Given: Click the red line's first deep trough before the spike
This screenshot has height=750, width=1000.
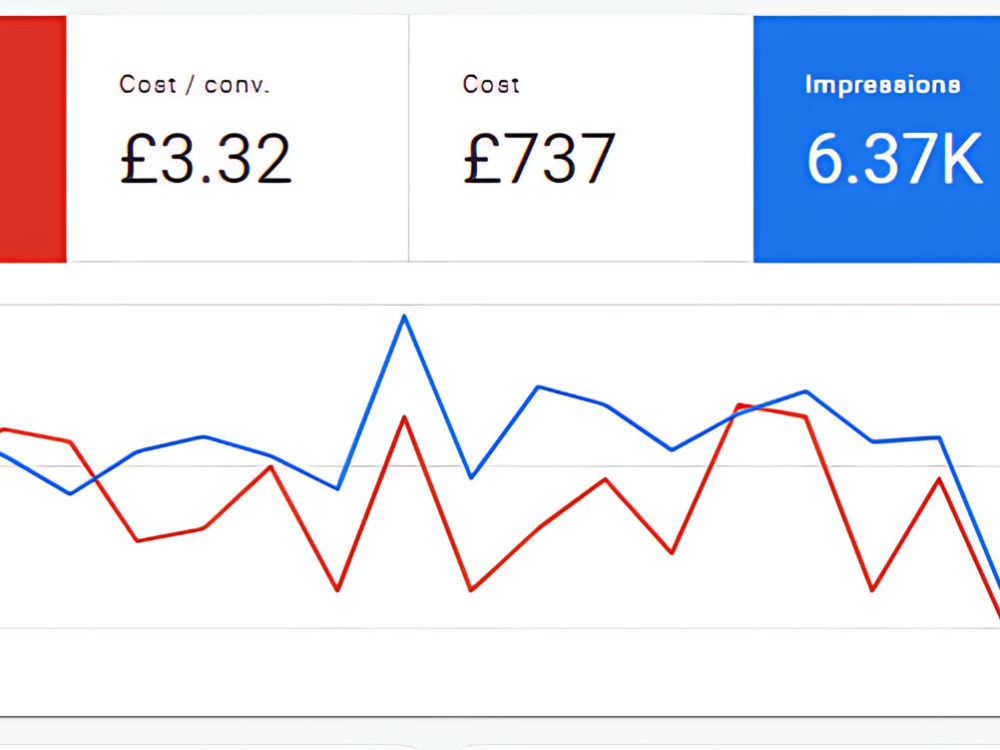Looking at the screenshot, I should [337, 591].
